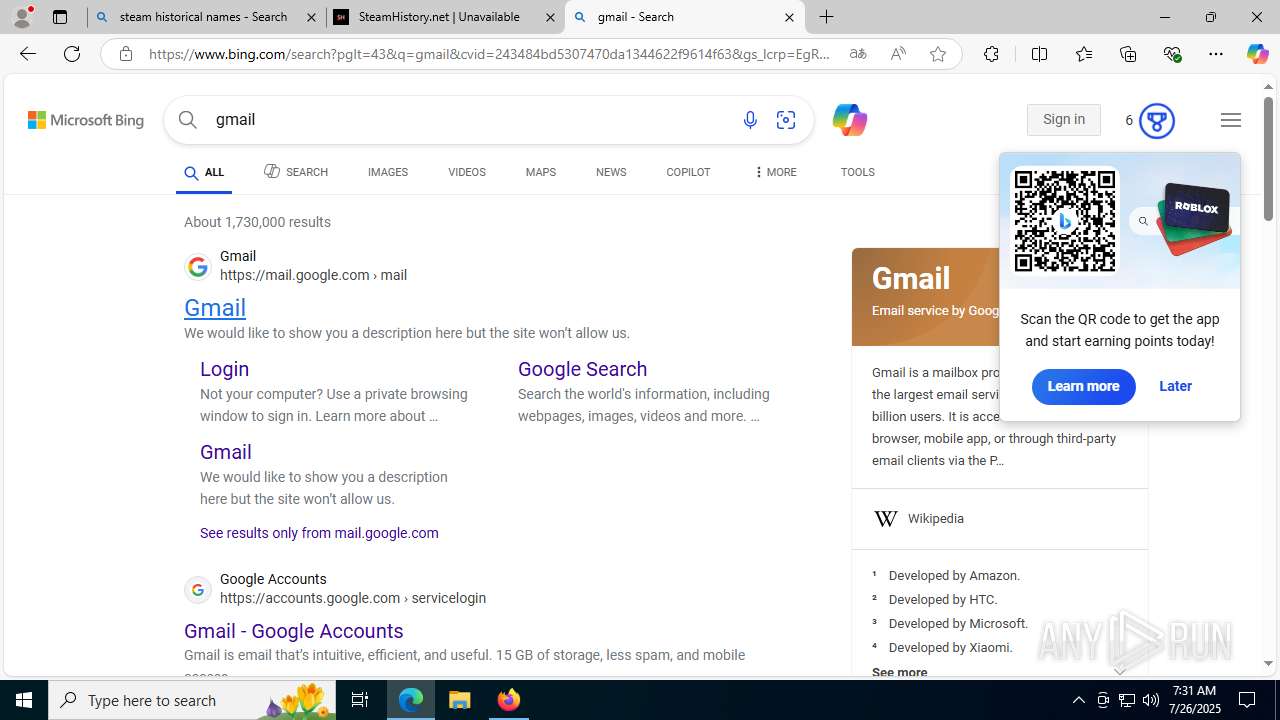Image resolution: width=1280 pixels, height=720 pixels.
Task: Dismiss popup with Later
Action: click(1175, 386)
